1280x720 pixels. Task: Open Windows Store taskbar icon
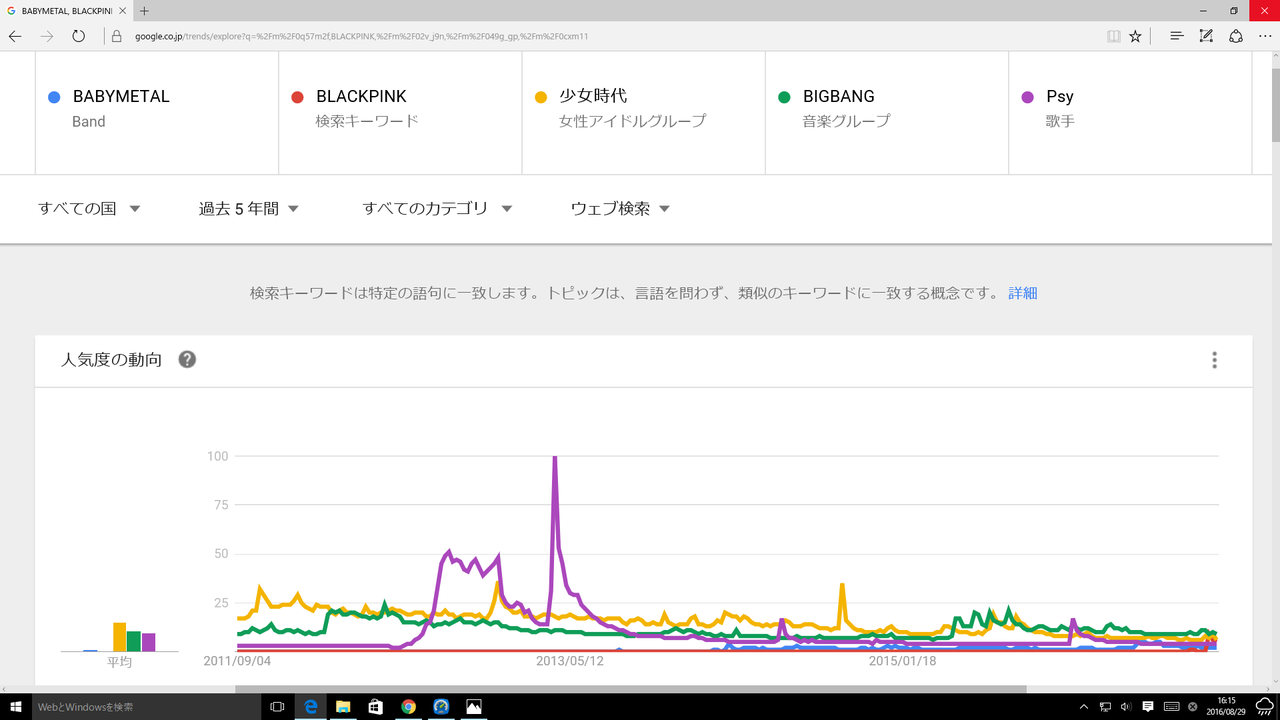375,706
